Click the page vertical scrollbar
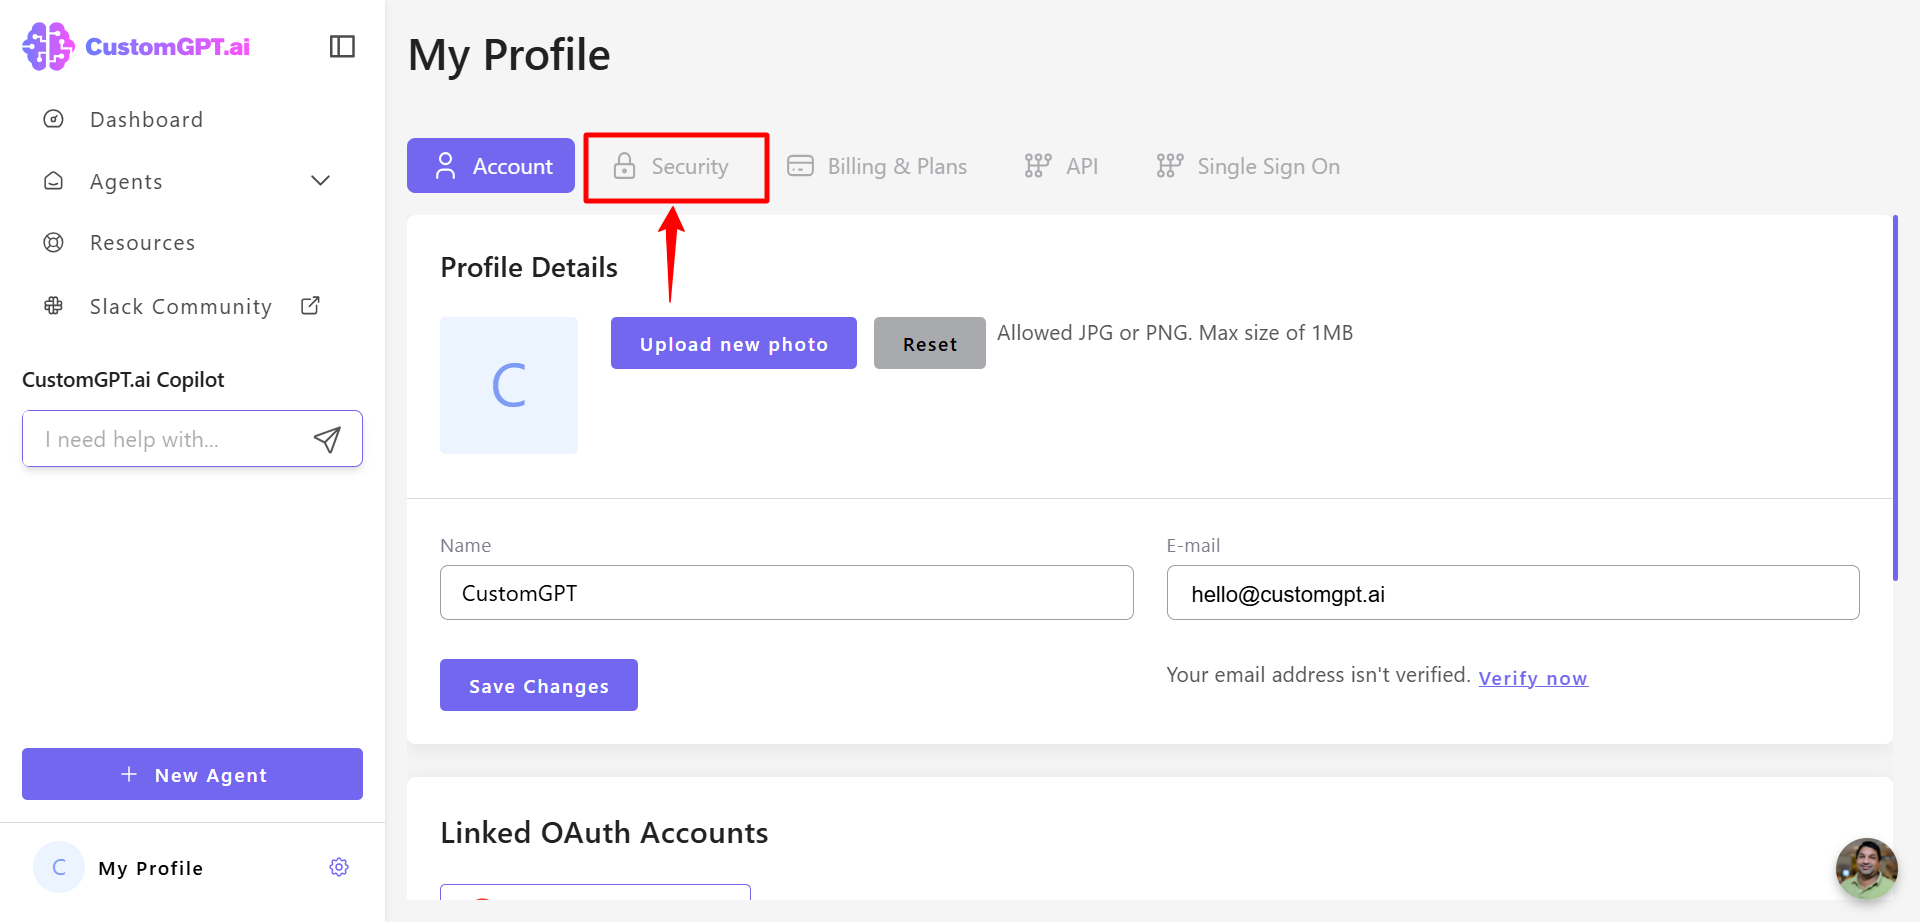This screenshot has height=922, width=1920. coord(1895,398)
